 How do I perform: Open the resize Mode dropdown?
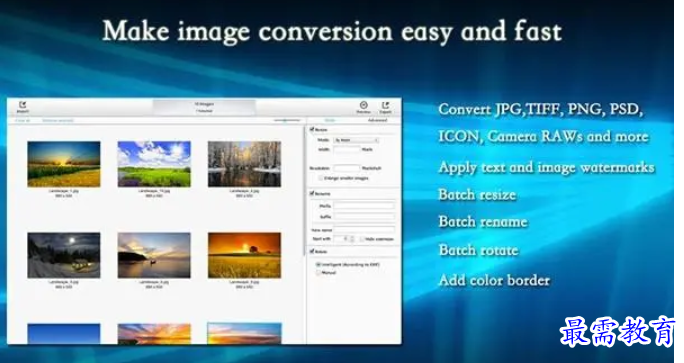tap(356, 140)
